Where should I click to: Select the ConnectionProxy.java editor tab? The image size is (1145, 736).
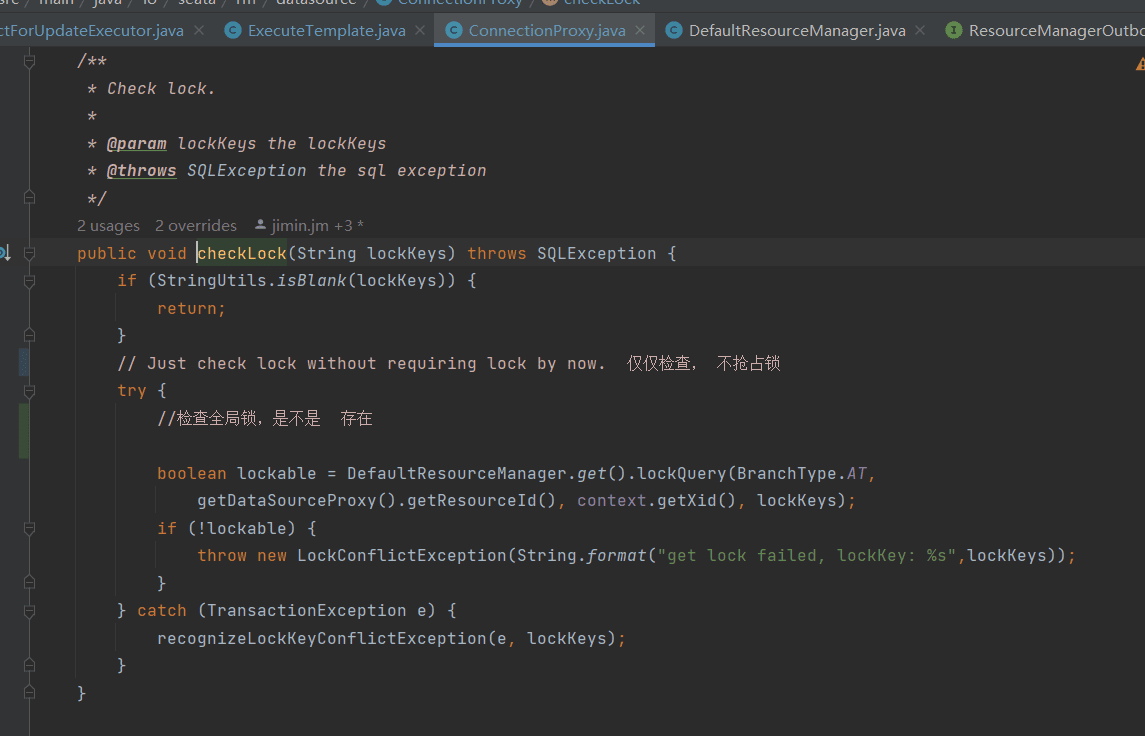click(x=546, y=31)
